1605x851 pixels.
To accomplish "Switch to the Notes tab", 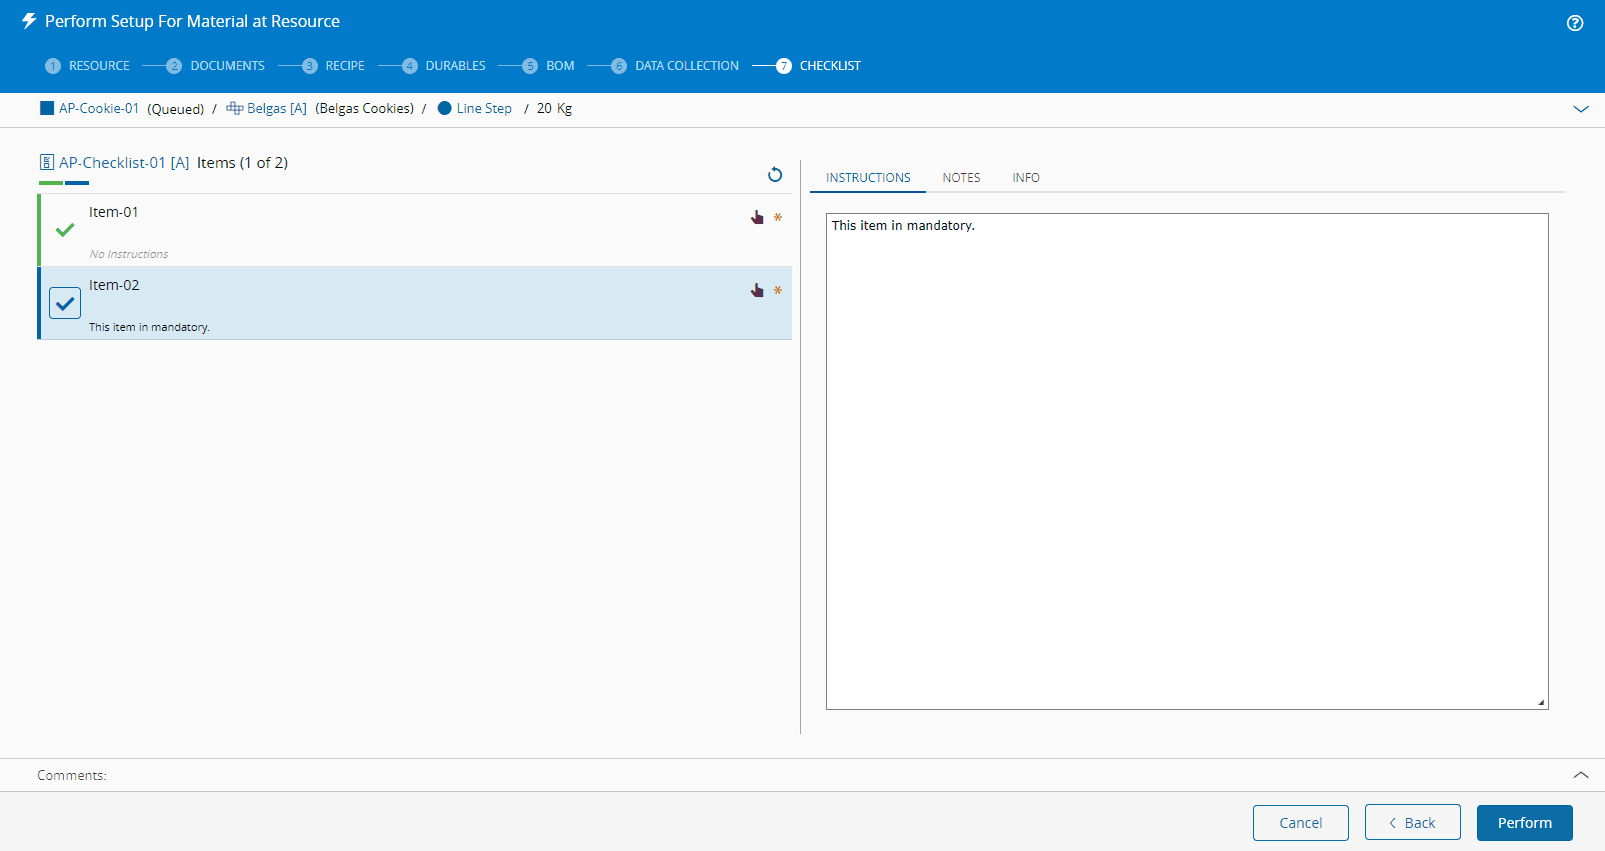I will pyautogui.click(x=961, y=178).
